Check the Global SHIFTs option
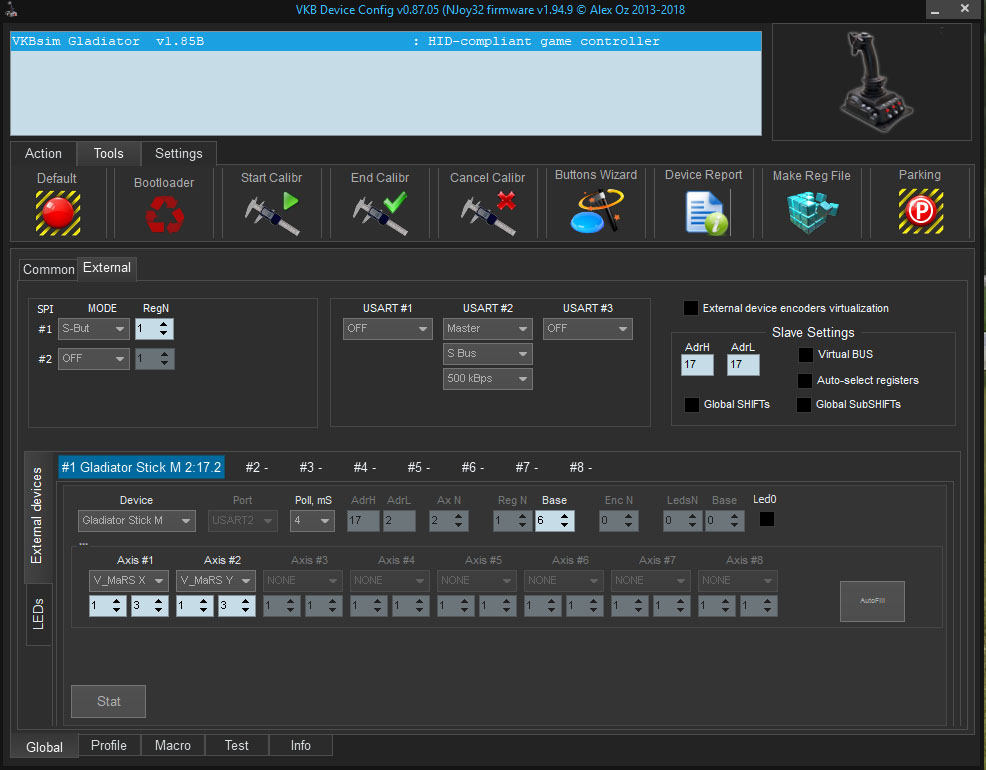986x770 pixels. (x=691, y=405)
